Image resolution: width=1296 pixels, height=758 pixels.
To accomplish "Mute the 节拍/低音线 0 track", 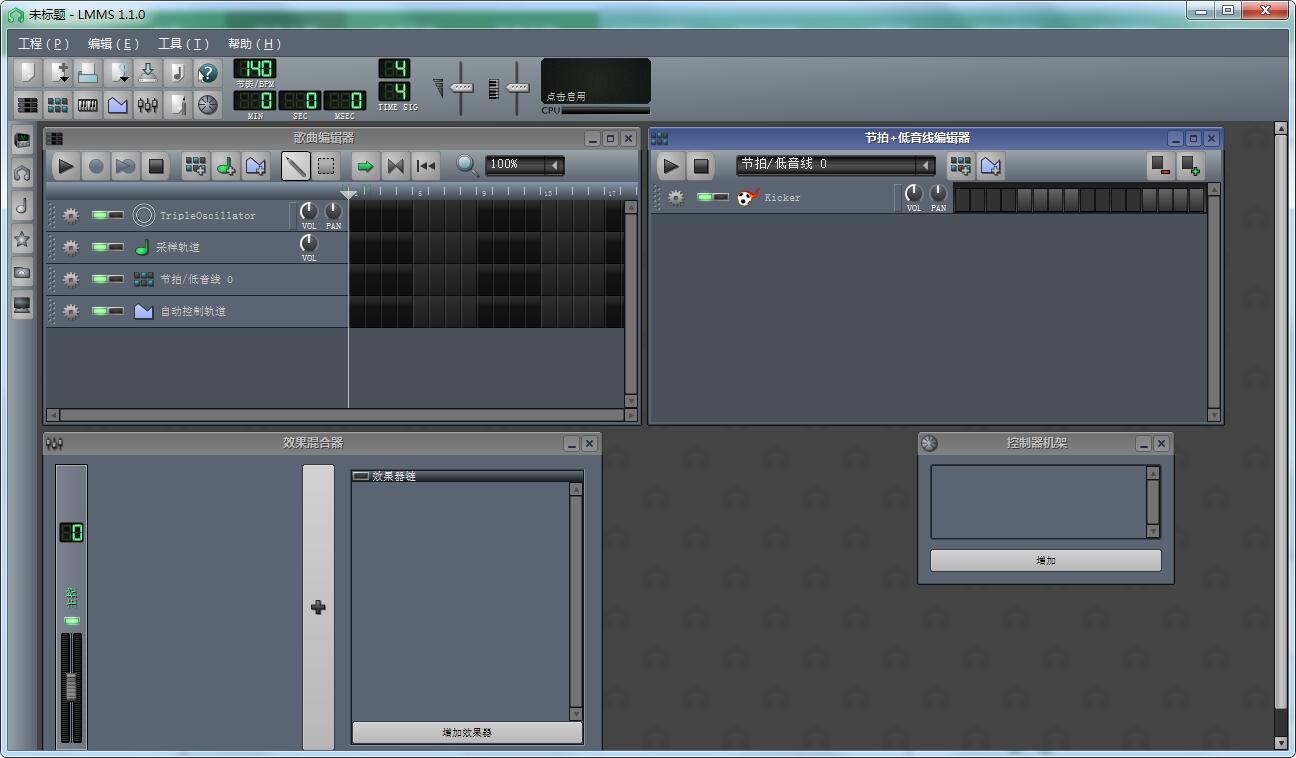I will click(x=99, y=279).
